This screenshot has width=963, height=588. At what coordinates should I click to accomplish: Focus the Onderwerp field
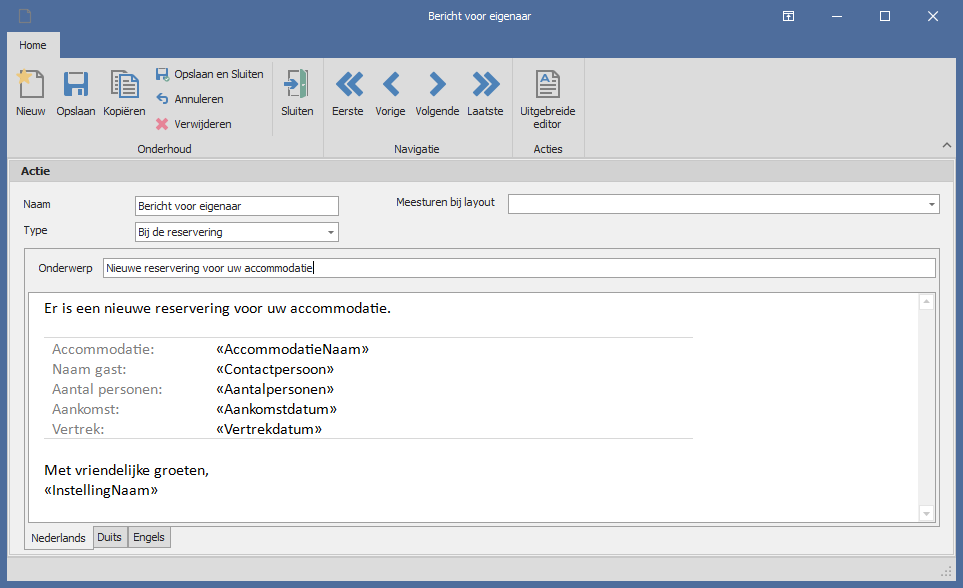[519, 268]
